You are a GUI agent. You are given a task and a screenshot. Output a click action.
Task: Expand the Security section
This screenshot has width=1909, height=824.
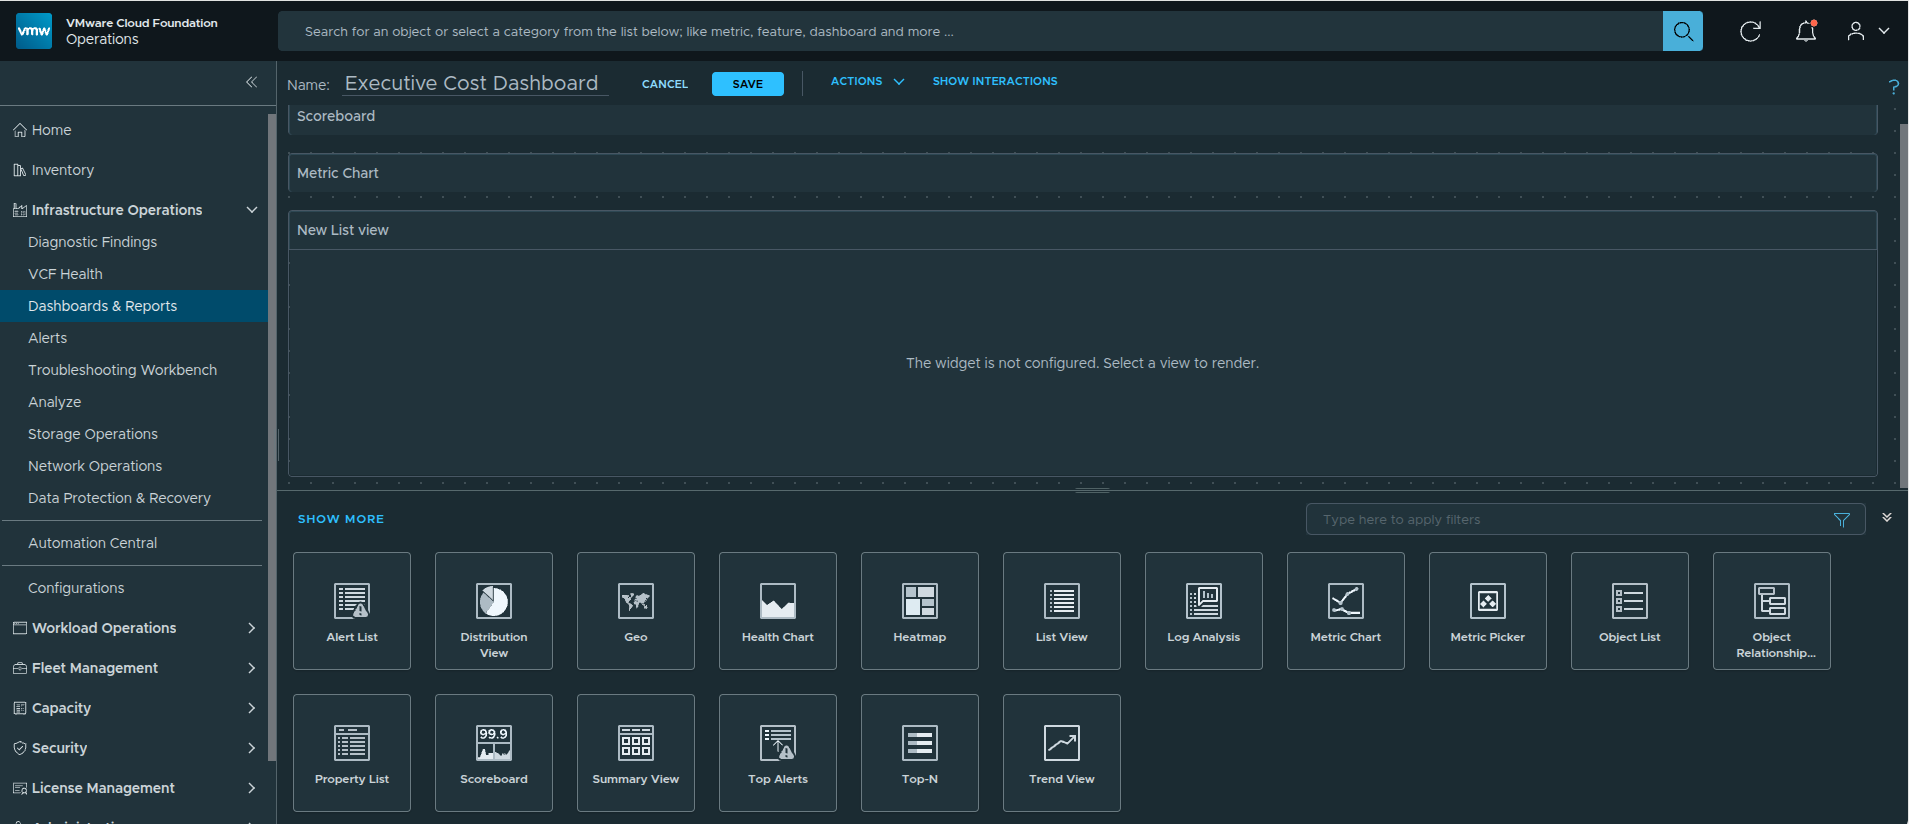[x=252, y=748]
